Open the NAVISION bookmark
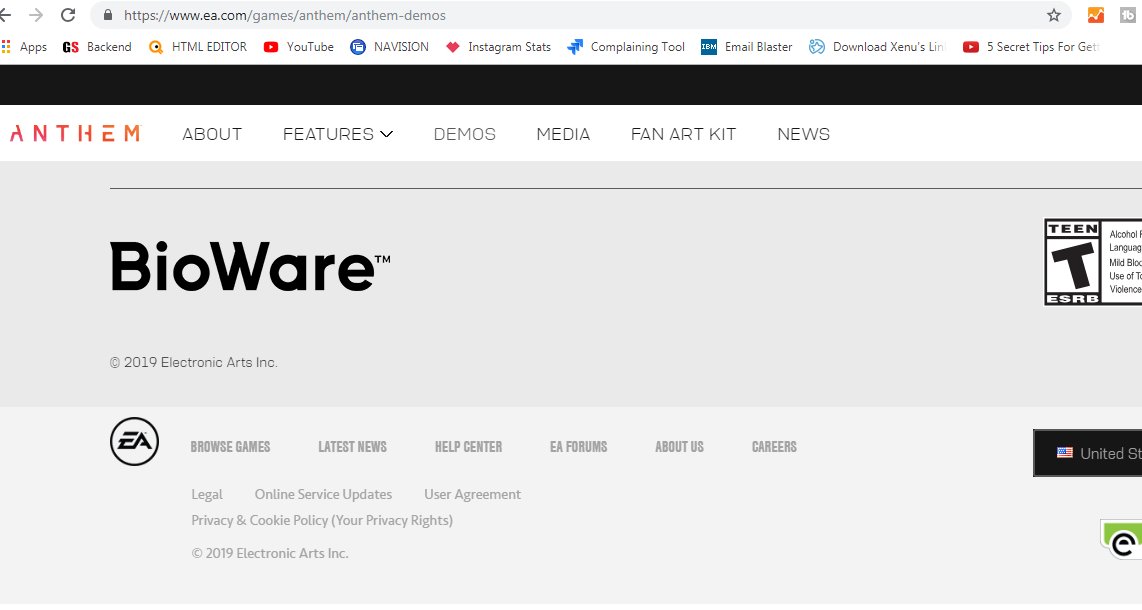 click(389, 47)
